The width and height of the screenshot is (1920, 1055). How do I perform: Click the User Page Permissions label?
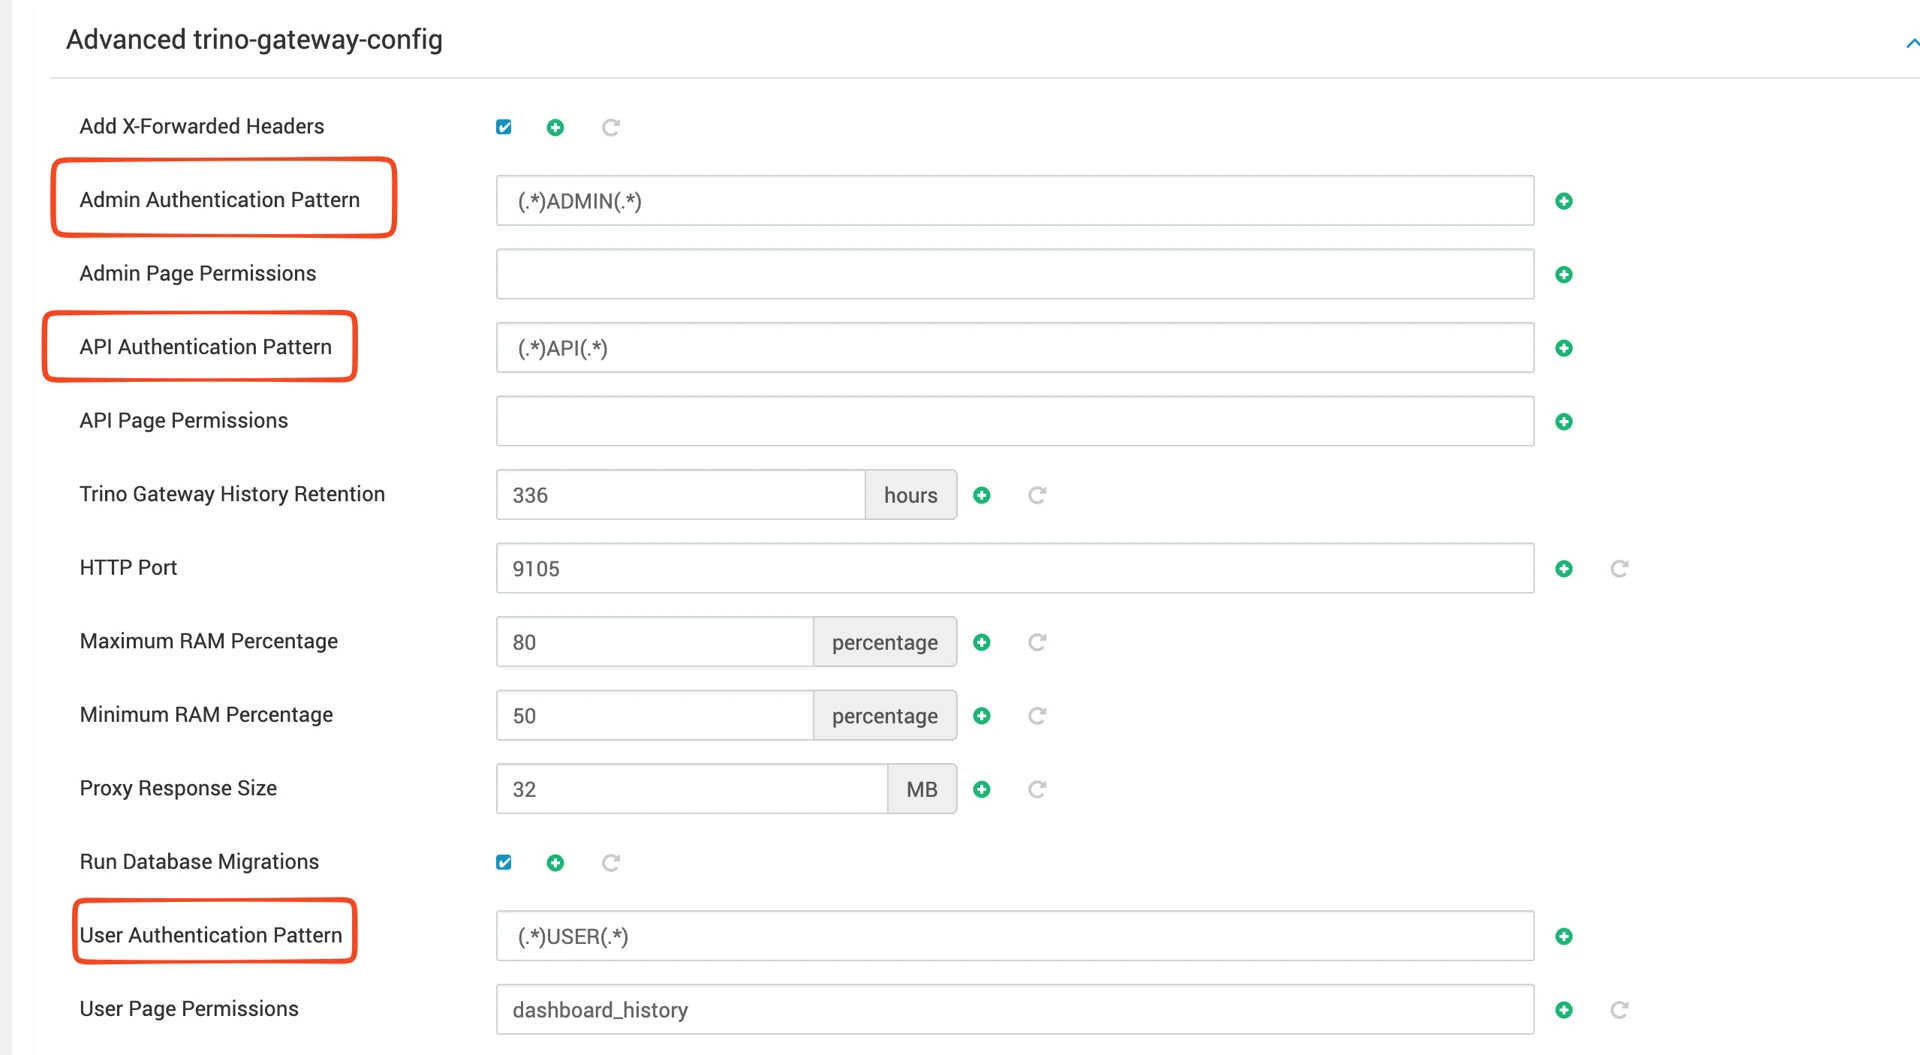point(189,1008)
